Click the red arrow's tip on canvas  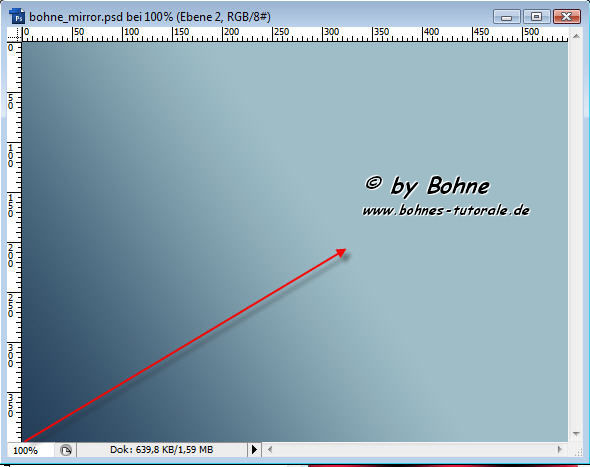tap(342, 252)
